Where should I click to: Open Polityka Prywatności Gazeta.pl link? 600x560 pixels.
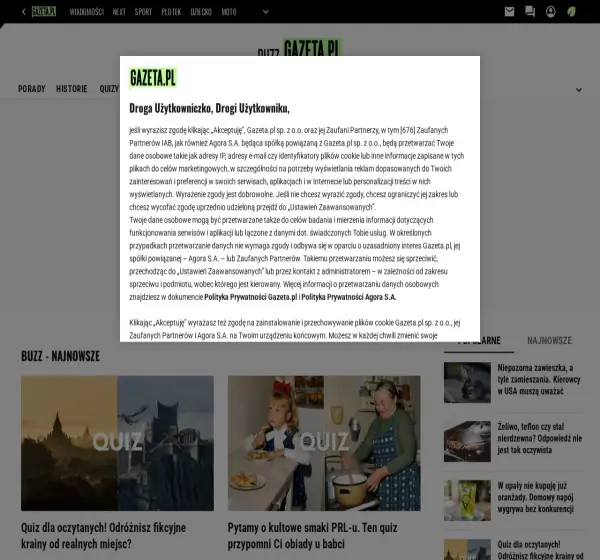(x=251, y=297)
